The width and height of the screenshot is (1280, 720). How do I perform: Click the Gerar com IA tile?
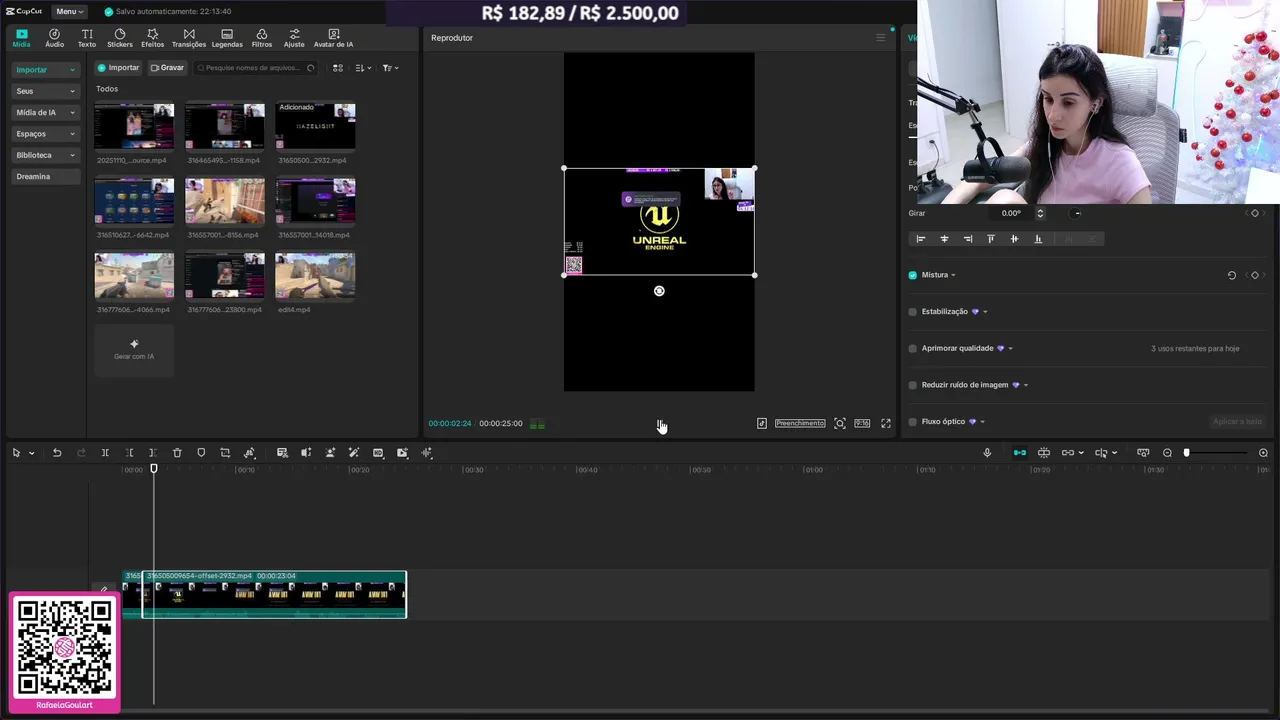coord(134,350)
